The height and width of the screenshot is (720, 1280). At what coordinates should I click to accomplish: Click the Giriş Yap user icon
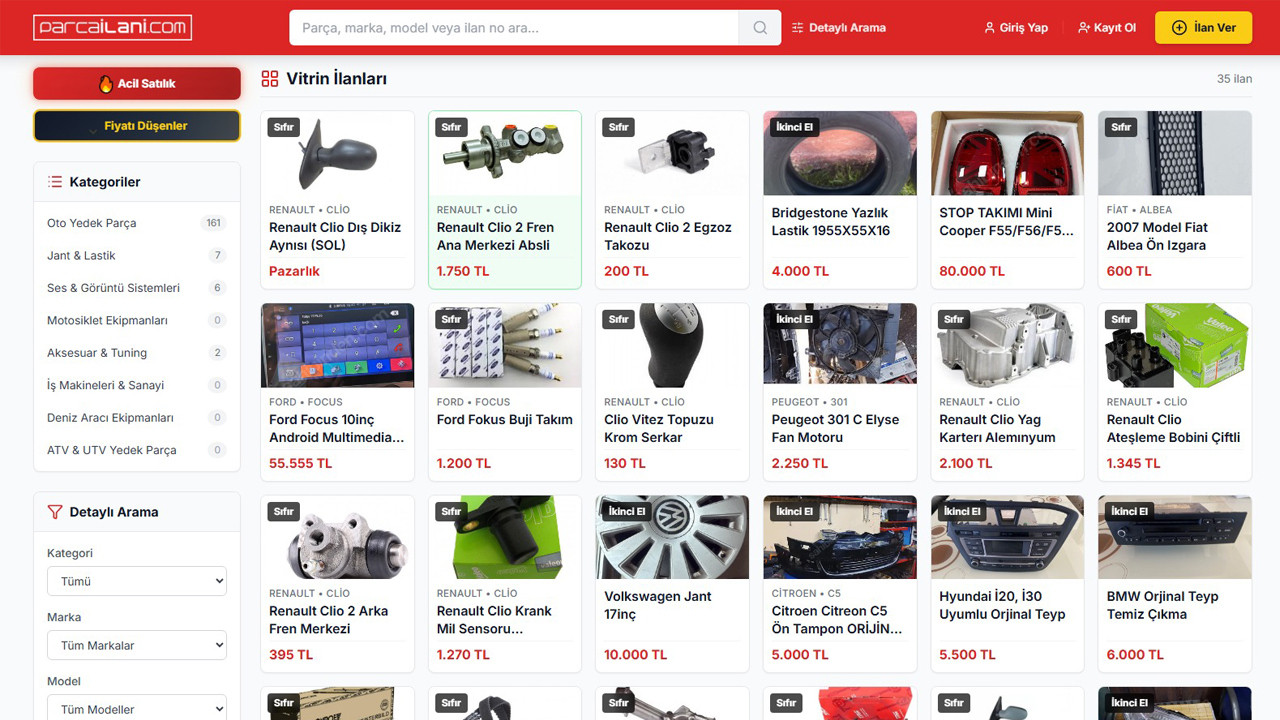pos(990,28)
